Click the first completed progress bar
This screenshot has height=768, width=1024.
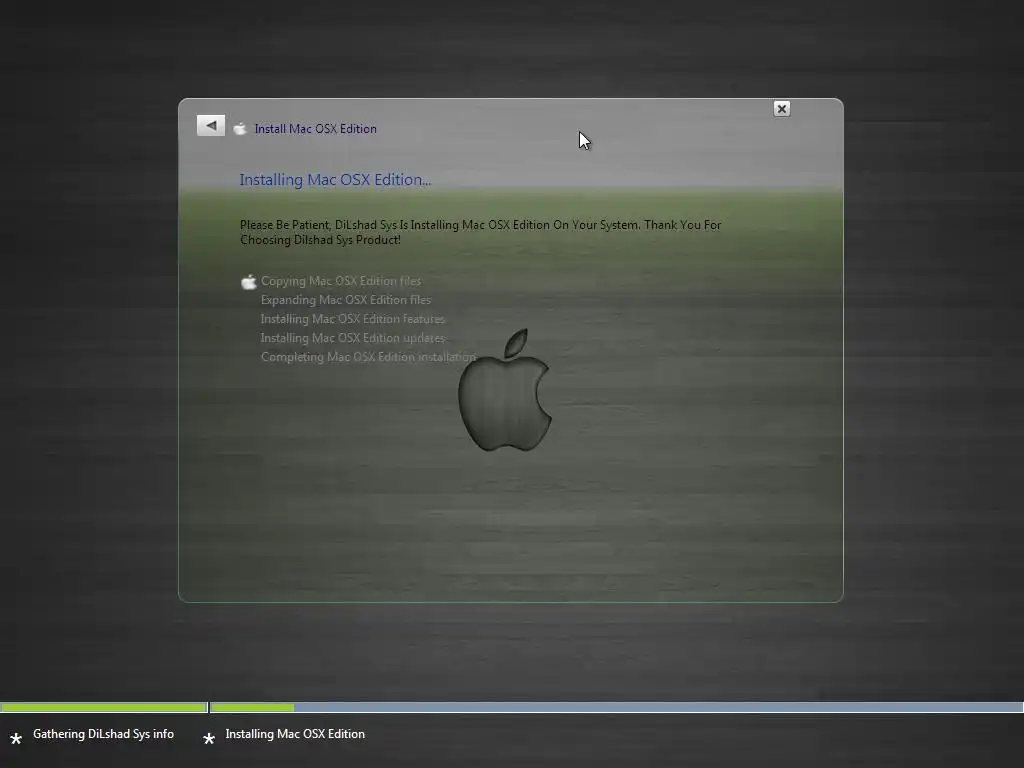(x=104, y=707)
